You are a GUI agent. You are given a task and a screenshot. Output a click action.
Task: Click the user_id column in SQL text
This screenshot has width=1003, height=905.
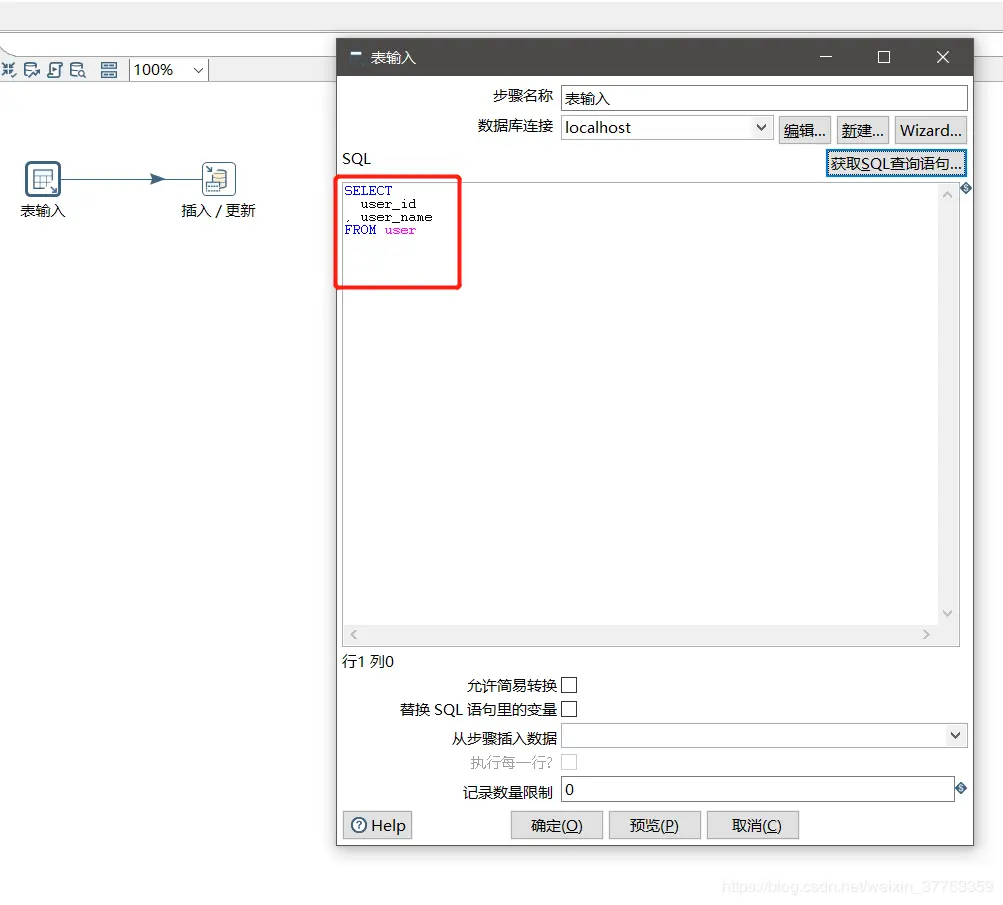click(388, 204)
